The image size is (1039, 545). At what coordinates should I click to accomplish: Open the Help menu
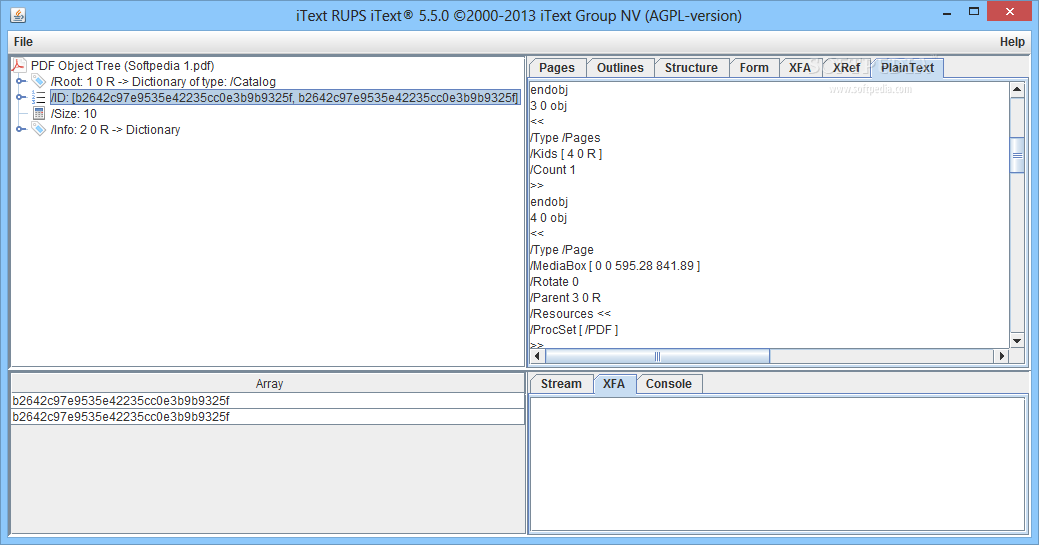tap(1012, 42)
